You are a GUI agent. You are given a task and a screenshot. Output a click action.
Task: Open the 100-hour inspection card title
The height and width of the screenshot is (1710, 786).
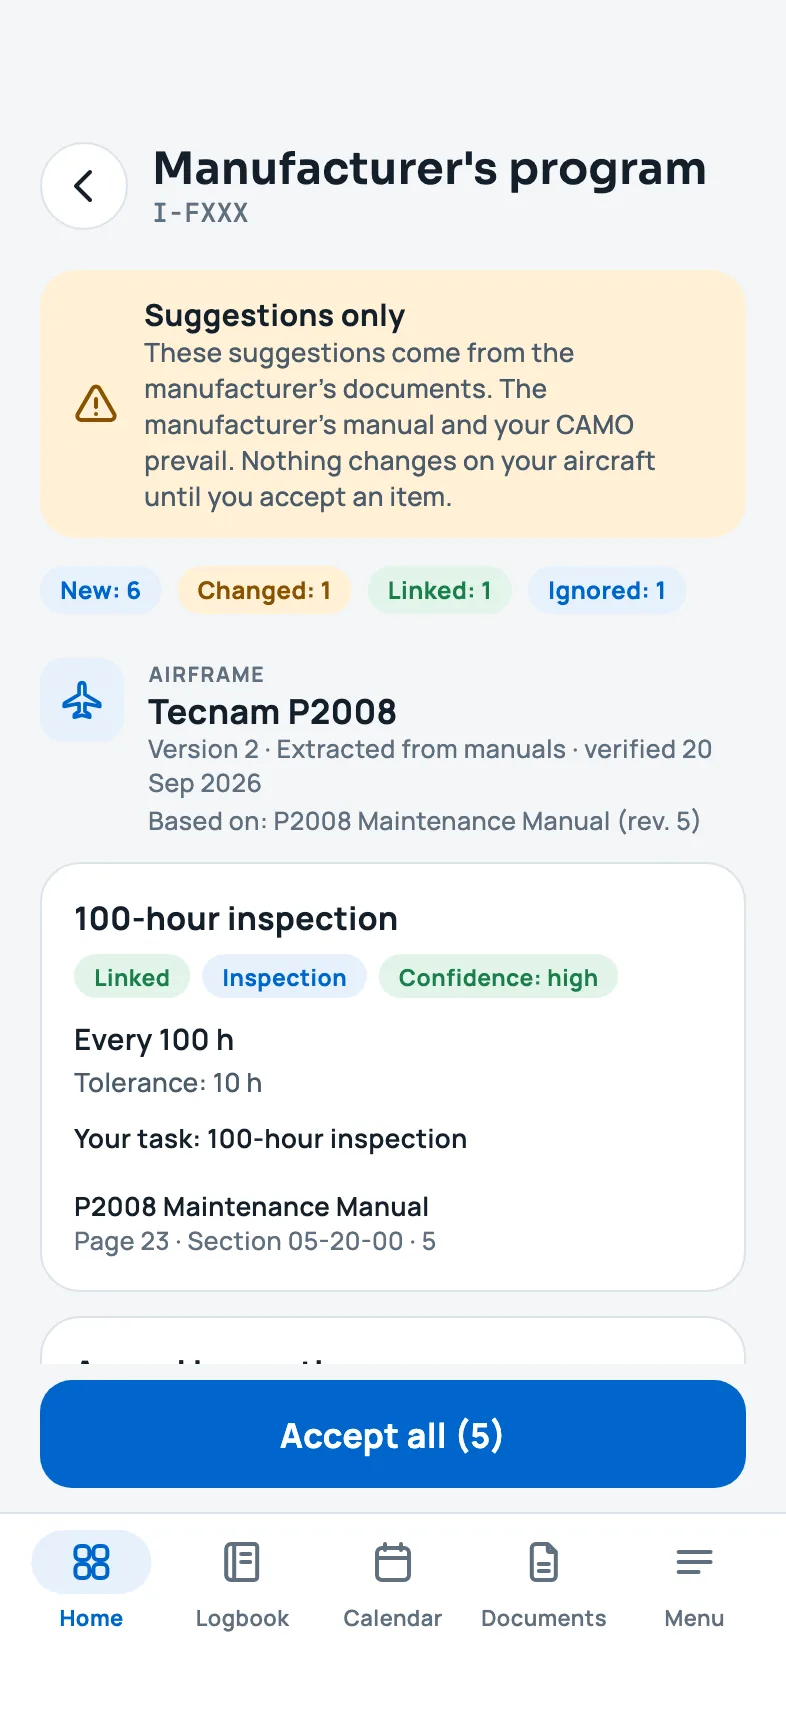pos(236,919)
